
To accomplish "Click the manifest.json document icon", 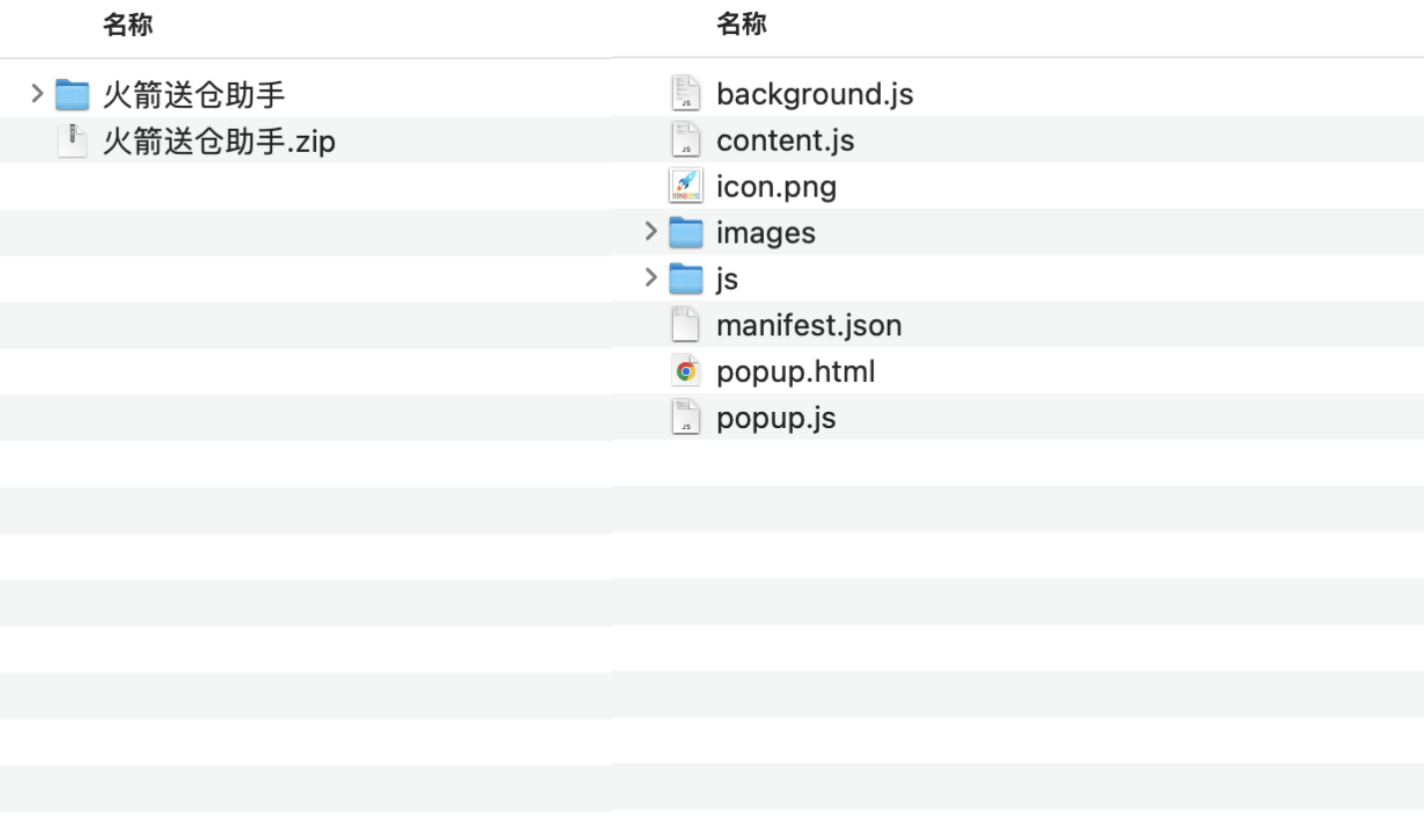I will pyautogui.click(x=685, y=325).
